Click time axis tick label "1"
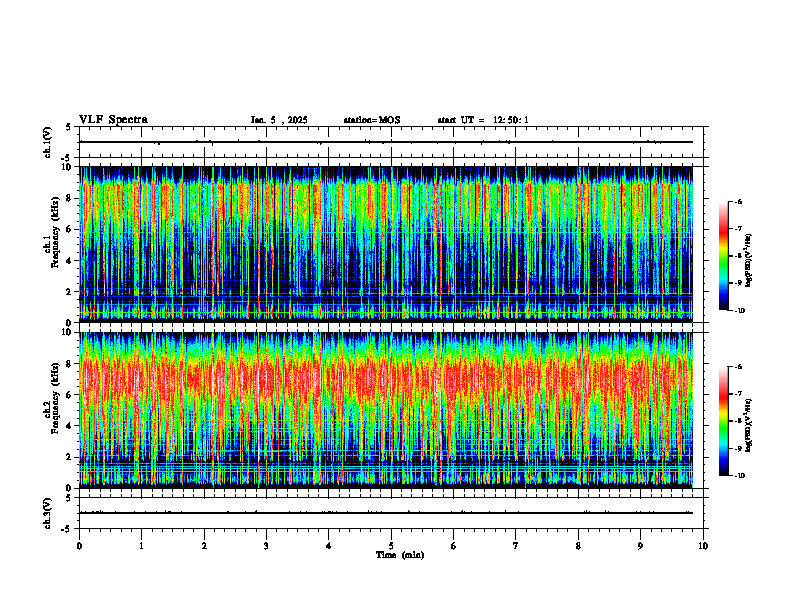This screenshot has height=612, width=792. 141,546
